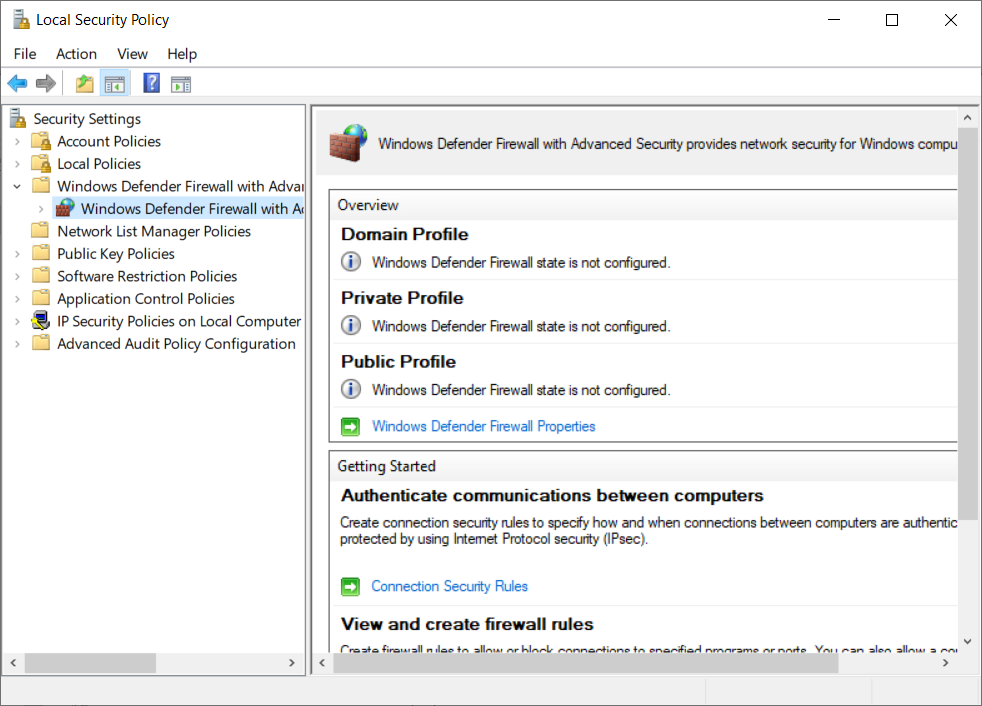
Task: Click the Up One Level folder icon
Action: pos(85,83)
